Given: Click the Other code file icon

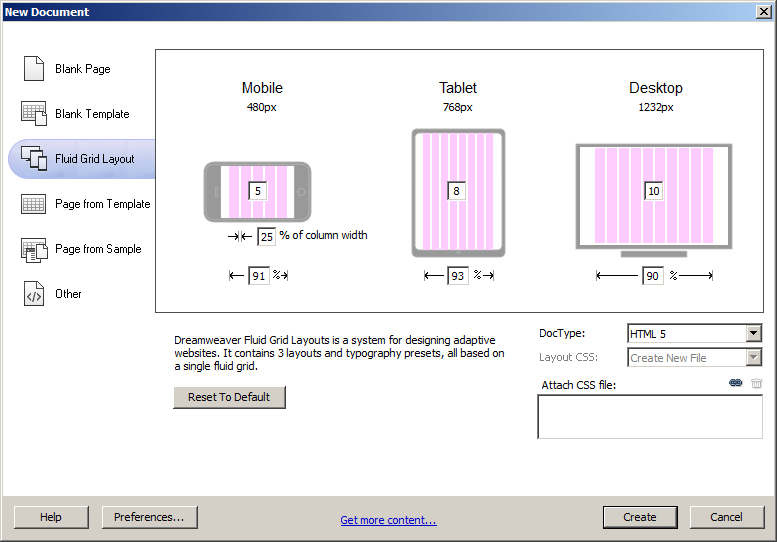Looking at the screenshot, I should click(x=34, y=294).
